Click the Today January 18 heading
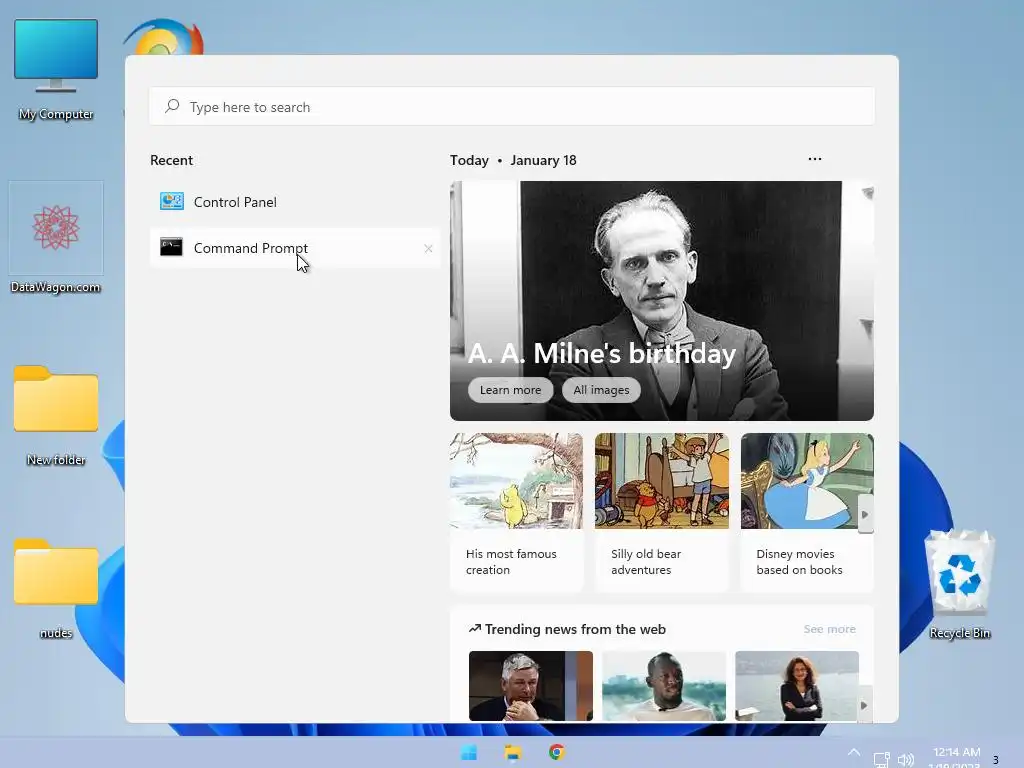The height and width of the screenshot is (768, 1024). pos(513,160)
